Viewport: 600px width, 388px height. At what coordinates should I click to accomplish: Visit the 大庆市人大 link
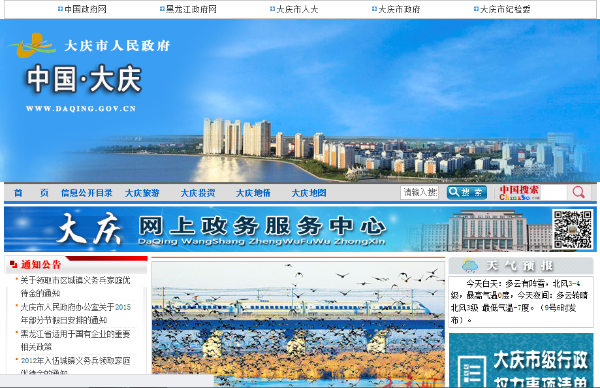coord(297,9)
